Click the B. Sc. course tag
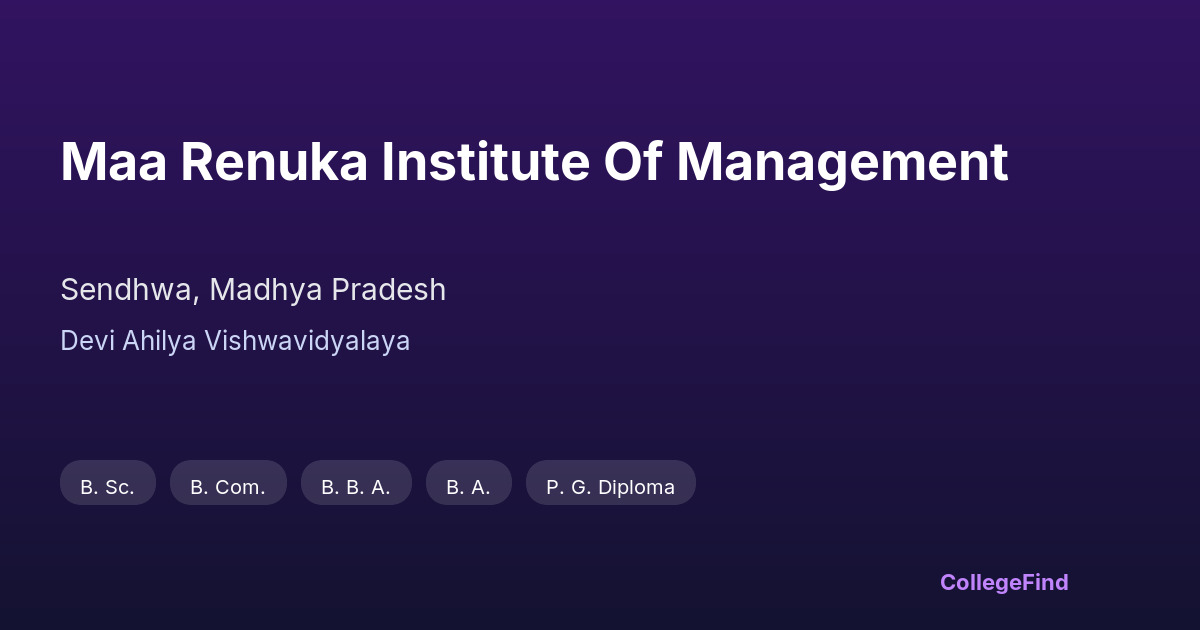Viewport: 1200px width, 630px height. (x=107, y=485)
